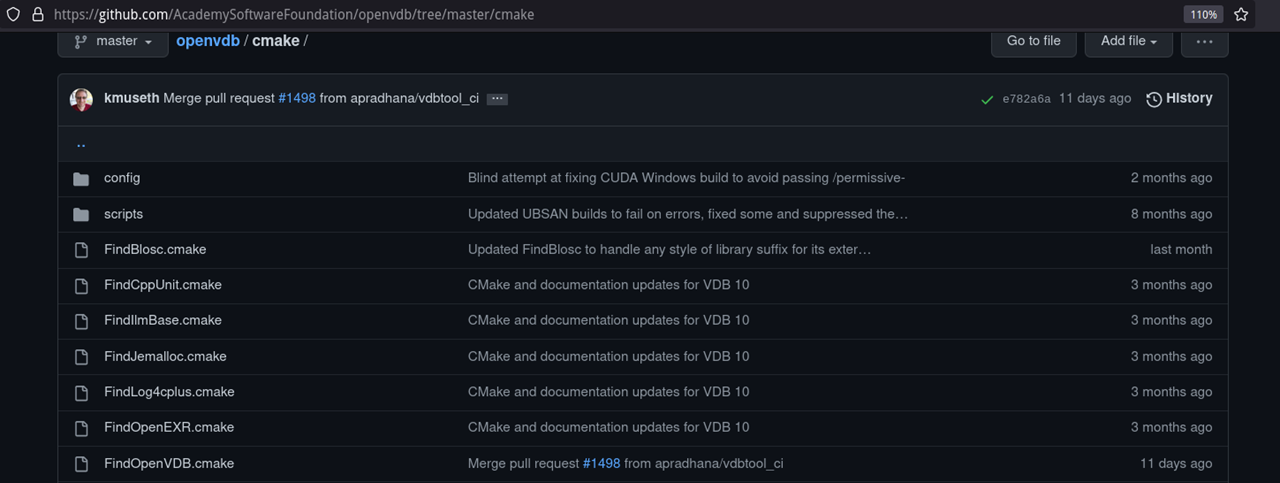Go up via the parent directory dots
Screen dimensions: 1280x483
coord(81,143)
